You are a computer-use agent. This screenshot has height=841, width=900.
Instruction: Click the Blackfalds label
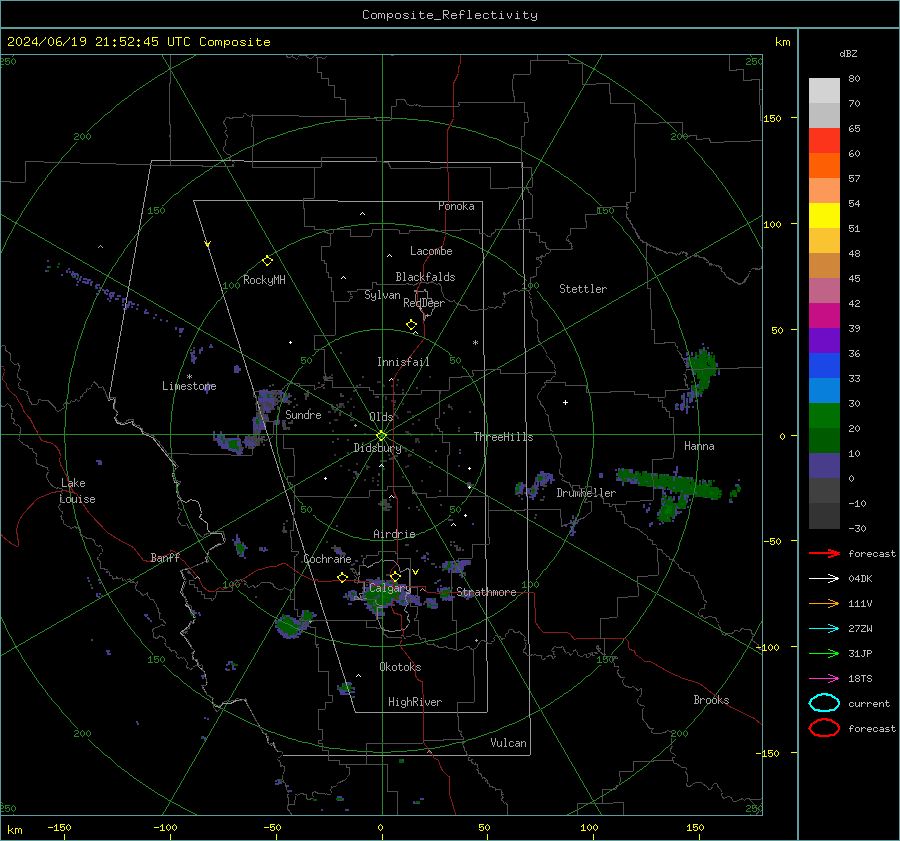tap(425, 277)
